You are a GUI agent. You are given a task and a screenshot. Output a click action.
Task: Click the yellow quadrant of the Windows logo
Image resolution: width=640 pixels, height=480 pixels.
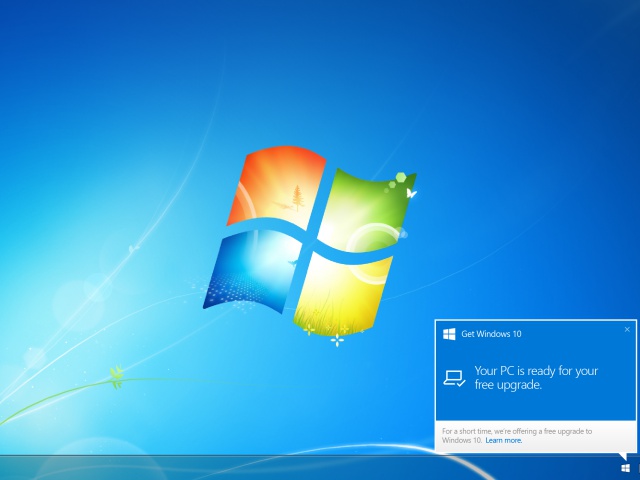point(340,290)
